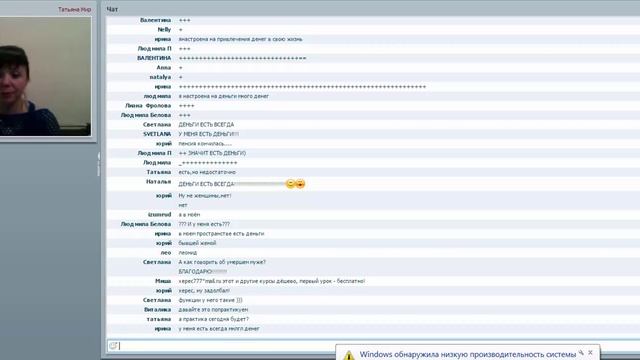Select the Nelly '+' message
The height and width of the screenshot is (360, 640).
tap(180, 30)
